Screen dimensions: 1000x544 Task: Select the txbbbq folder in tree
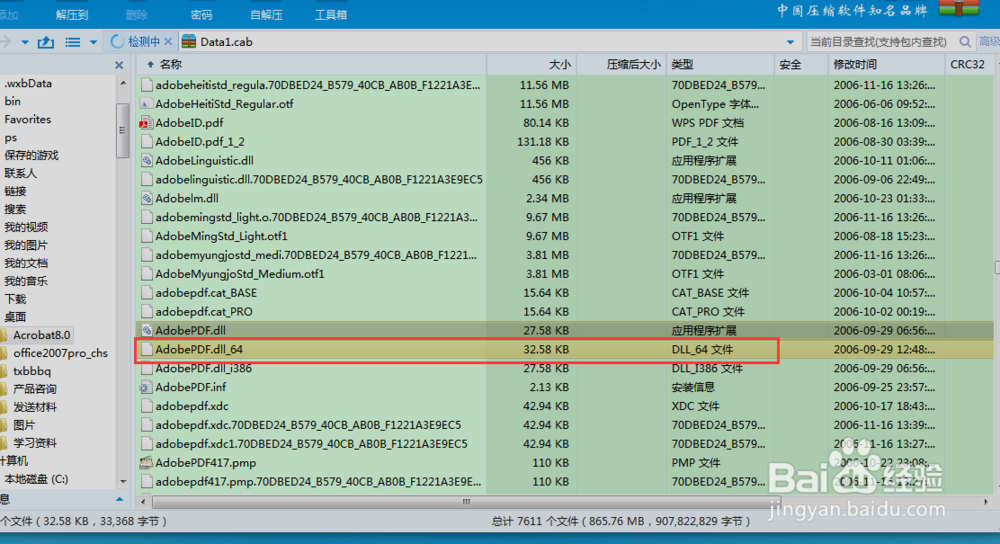32,371
